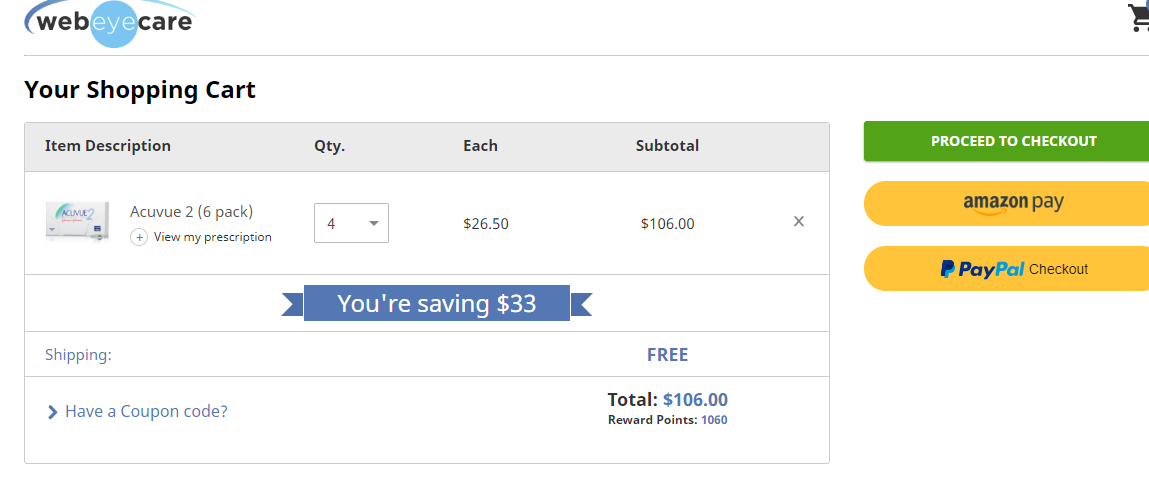Open the shopping cart icon
The image size is (1149, 481).
[1138, 18]
